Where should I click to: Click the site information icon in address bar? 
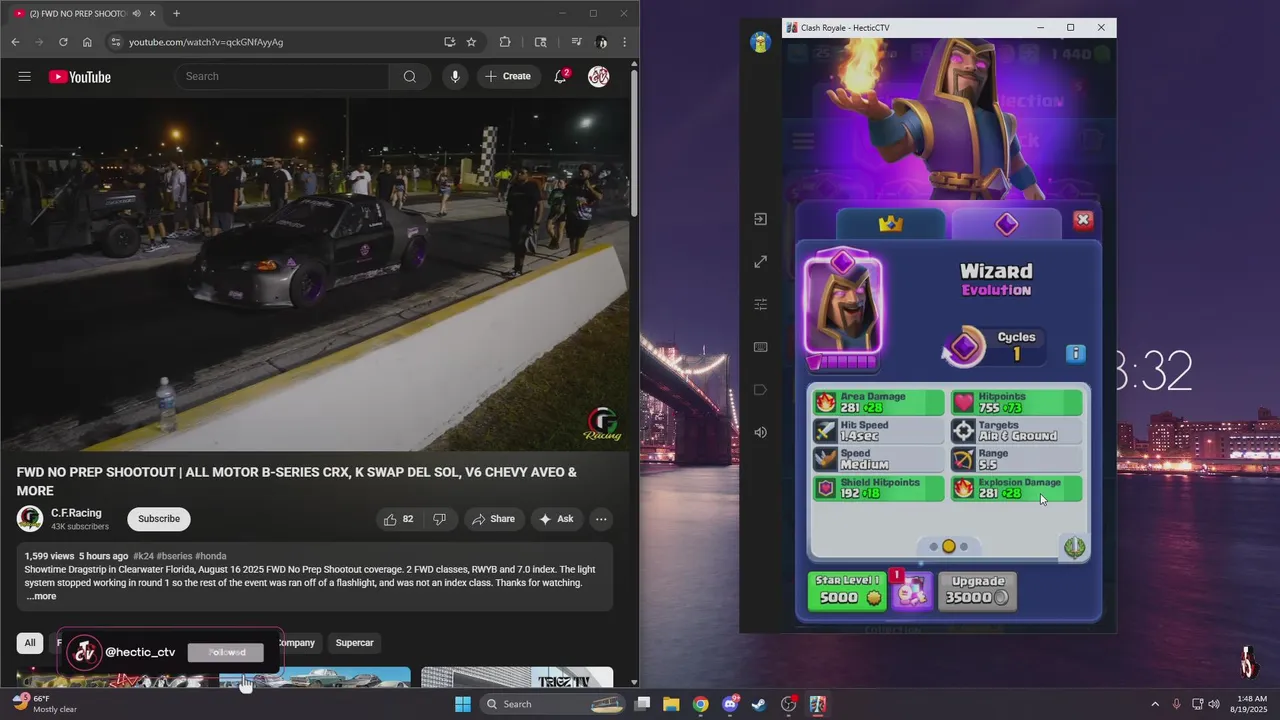coord(115,42)
